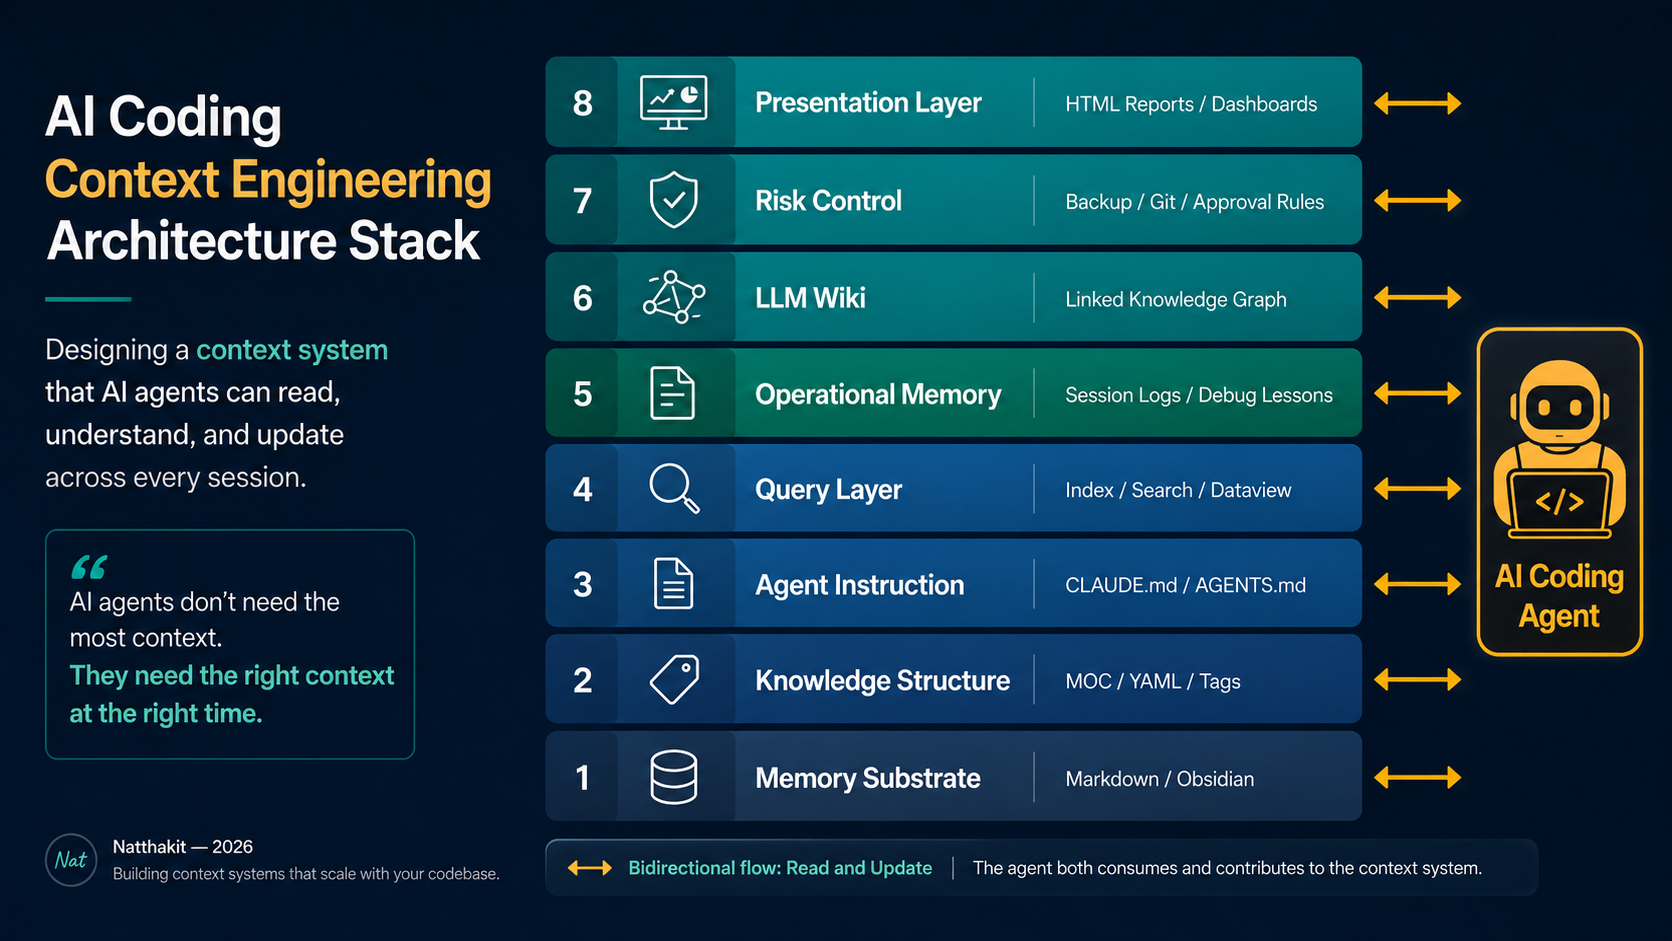Viewport: 1672px width, 941px height.
Task: Click the layer number 5
Action: point(582,394)
